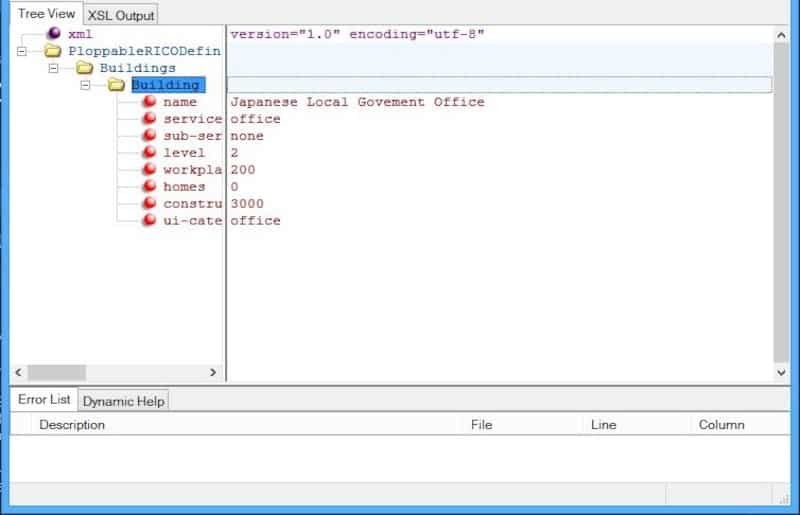
Task: Click the red attribute icon beside level
Action: tap(149, 153)
